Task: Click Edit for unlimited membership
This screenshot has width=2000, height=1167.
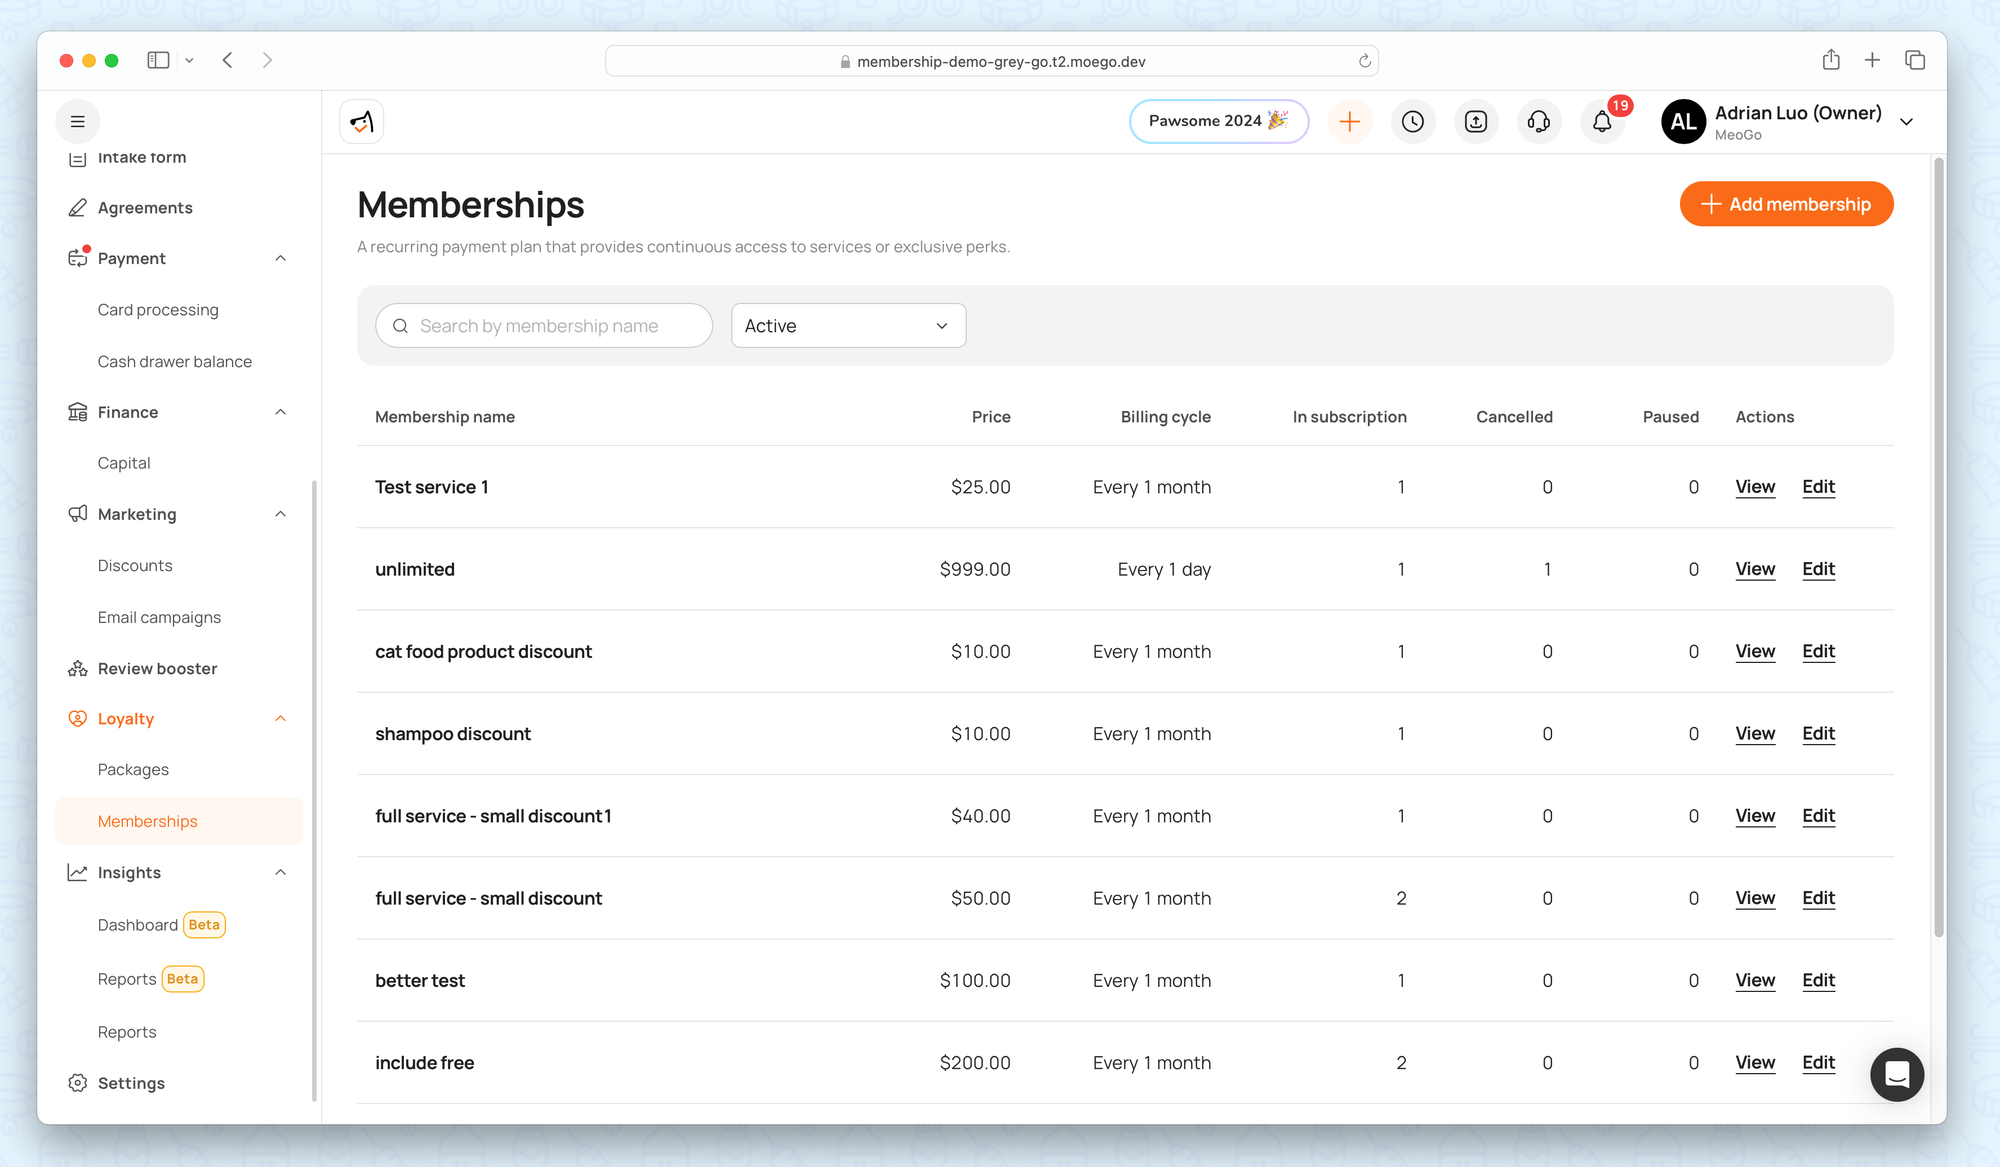Action: coord(1818,569)
